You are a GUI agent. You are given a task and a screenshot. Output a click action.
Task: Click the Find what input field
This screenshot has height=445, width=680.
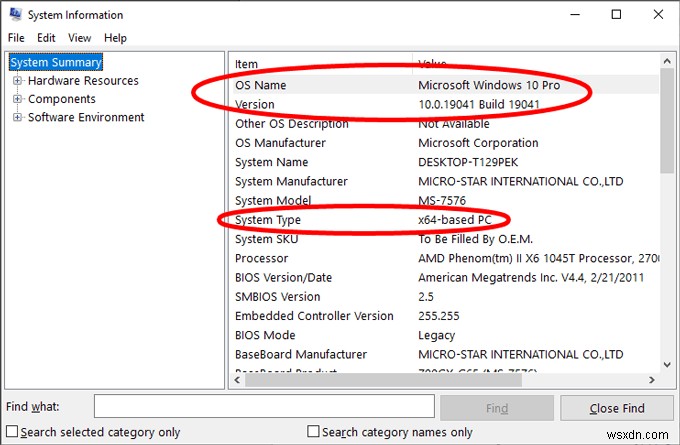[x=264, y=406]
